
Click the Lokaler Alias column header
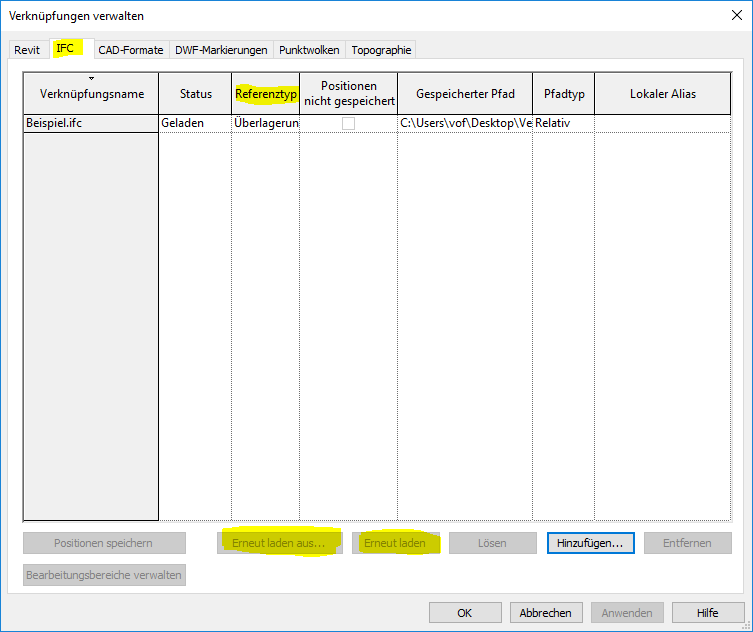pyautogui.click(x=662, y=94)
